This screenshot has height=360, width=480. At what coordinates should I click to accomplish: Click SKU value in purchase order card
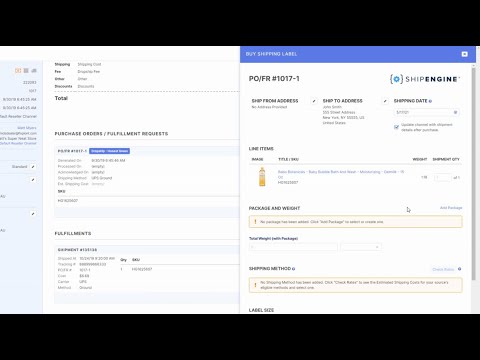tap(68, 201)
